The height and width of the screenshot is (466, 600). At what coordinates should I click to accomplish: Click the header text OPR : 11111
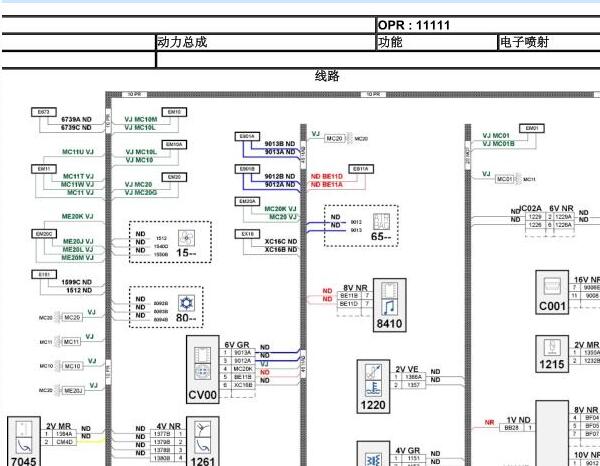[x=414, y=25]
